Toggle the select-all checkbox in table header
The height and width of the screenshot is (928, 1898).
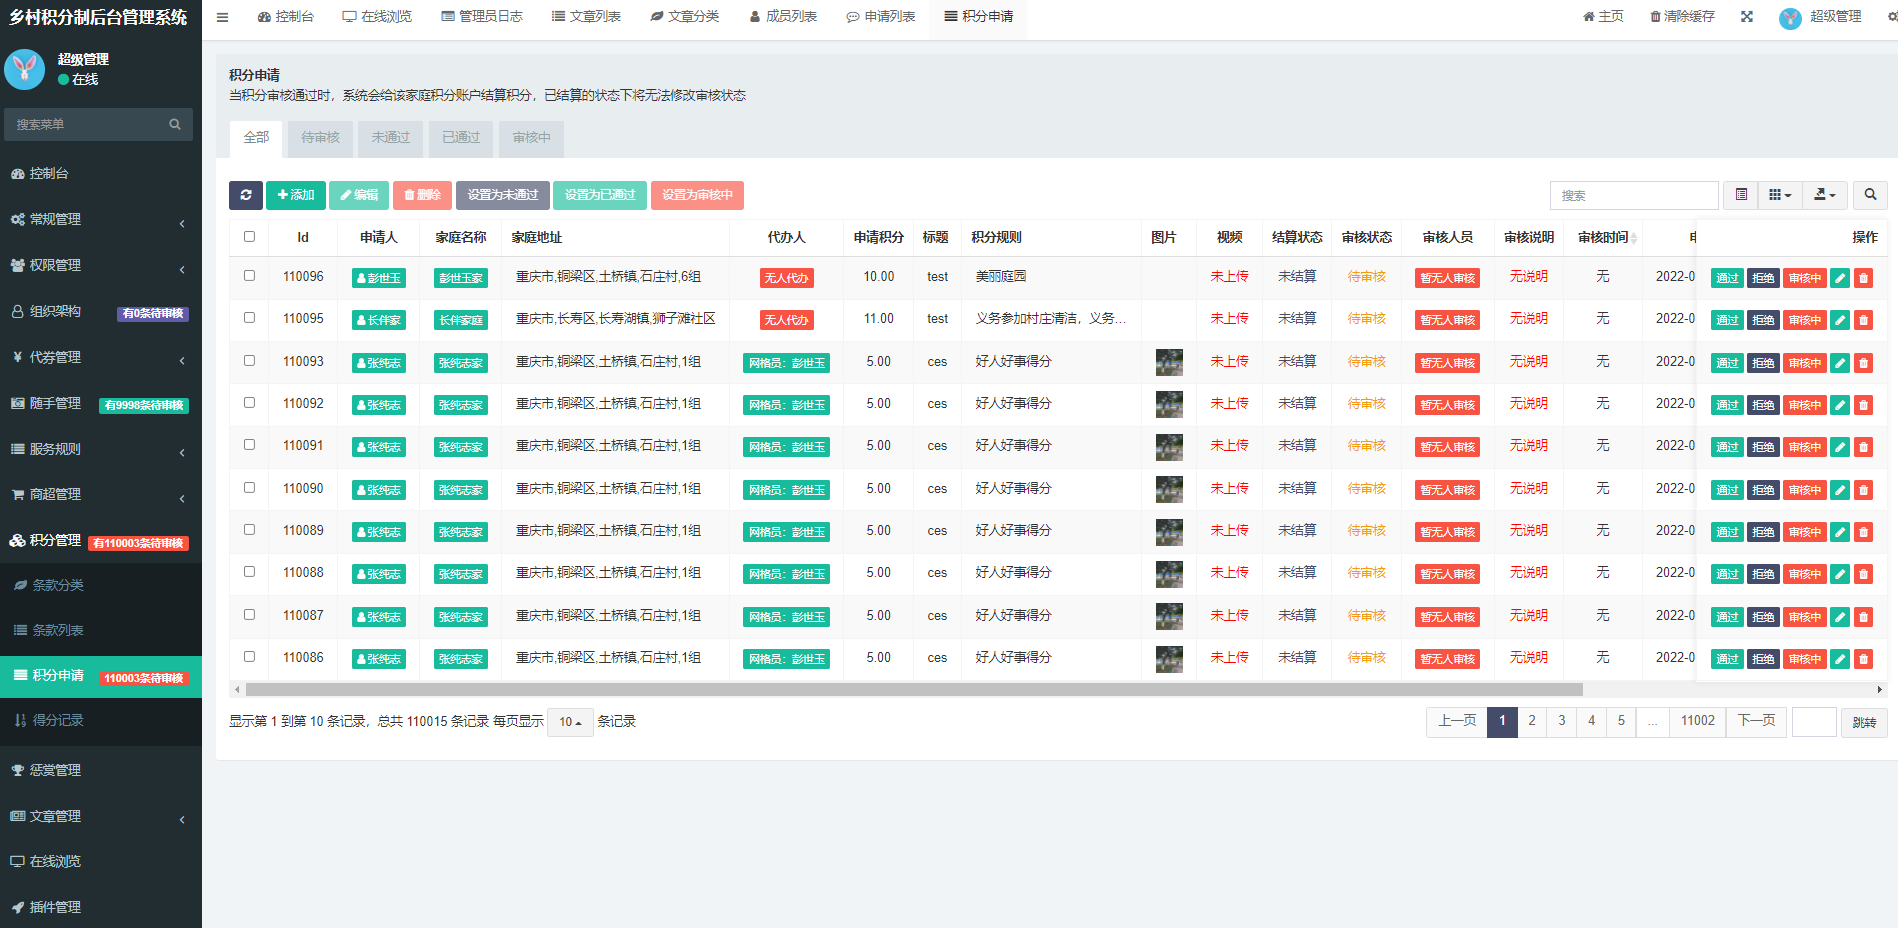click(x=249, y=237)
